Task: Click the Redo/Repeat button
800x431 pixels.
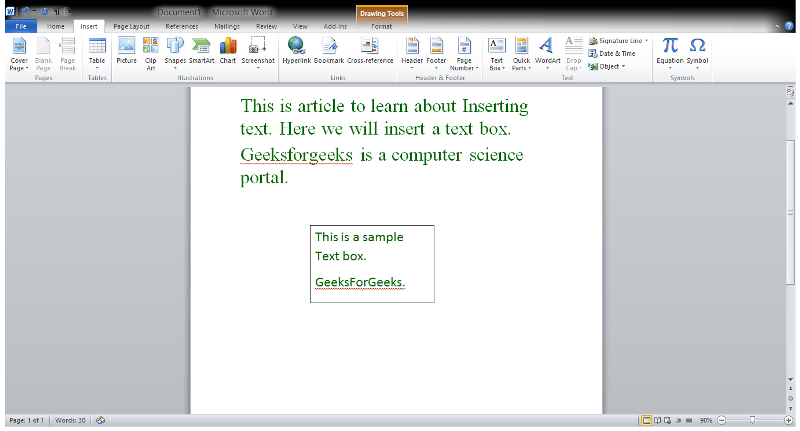Action: [x=44, y=11]
